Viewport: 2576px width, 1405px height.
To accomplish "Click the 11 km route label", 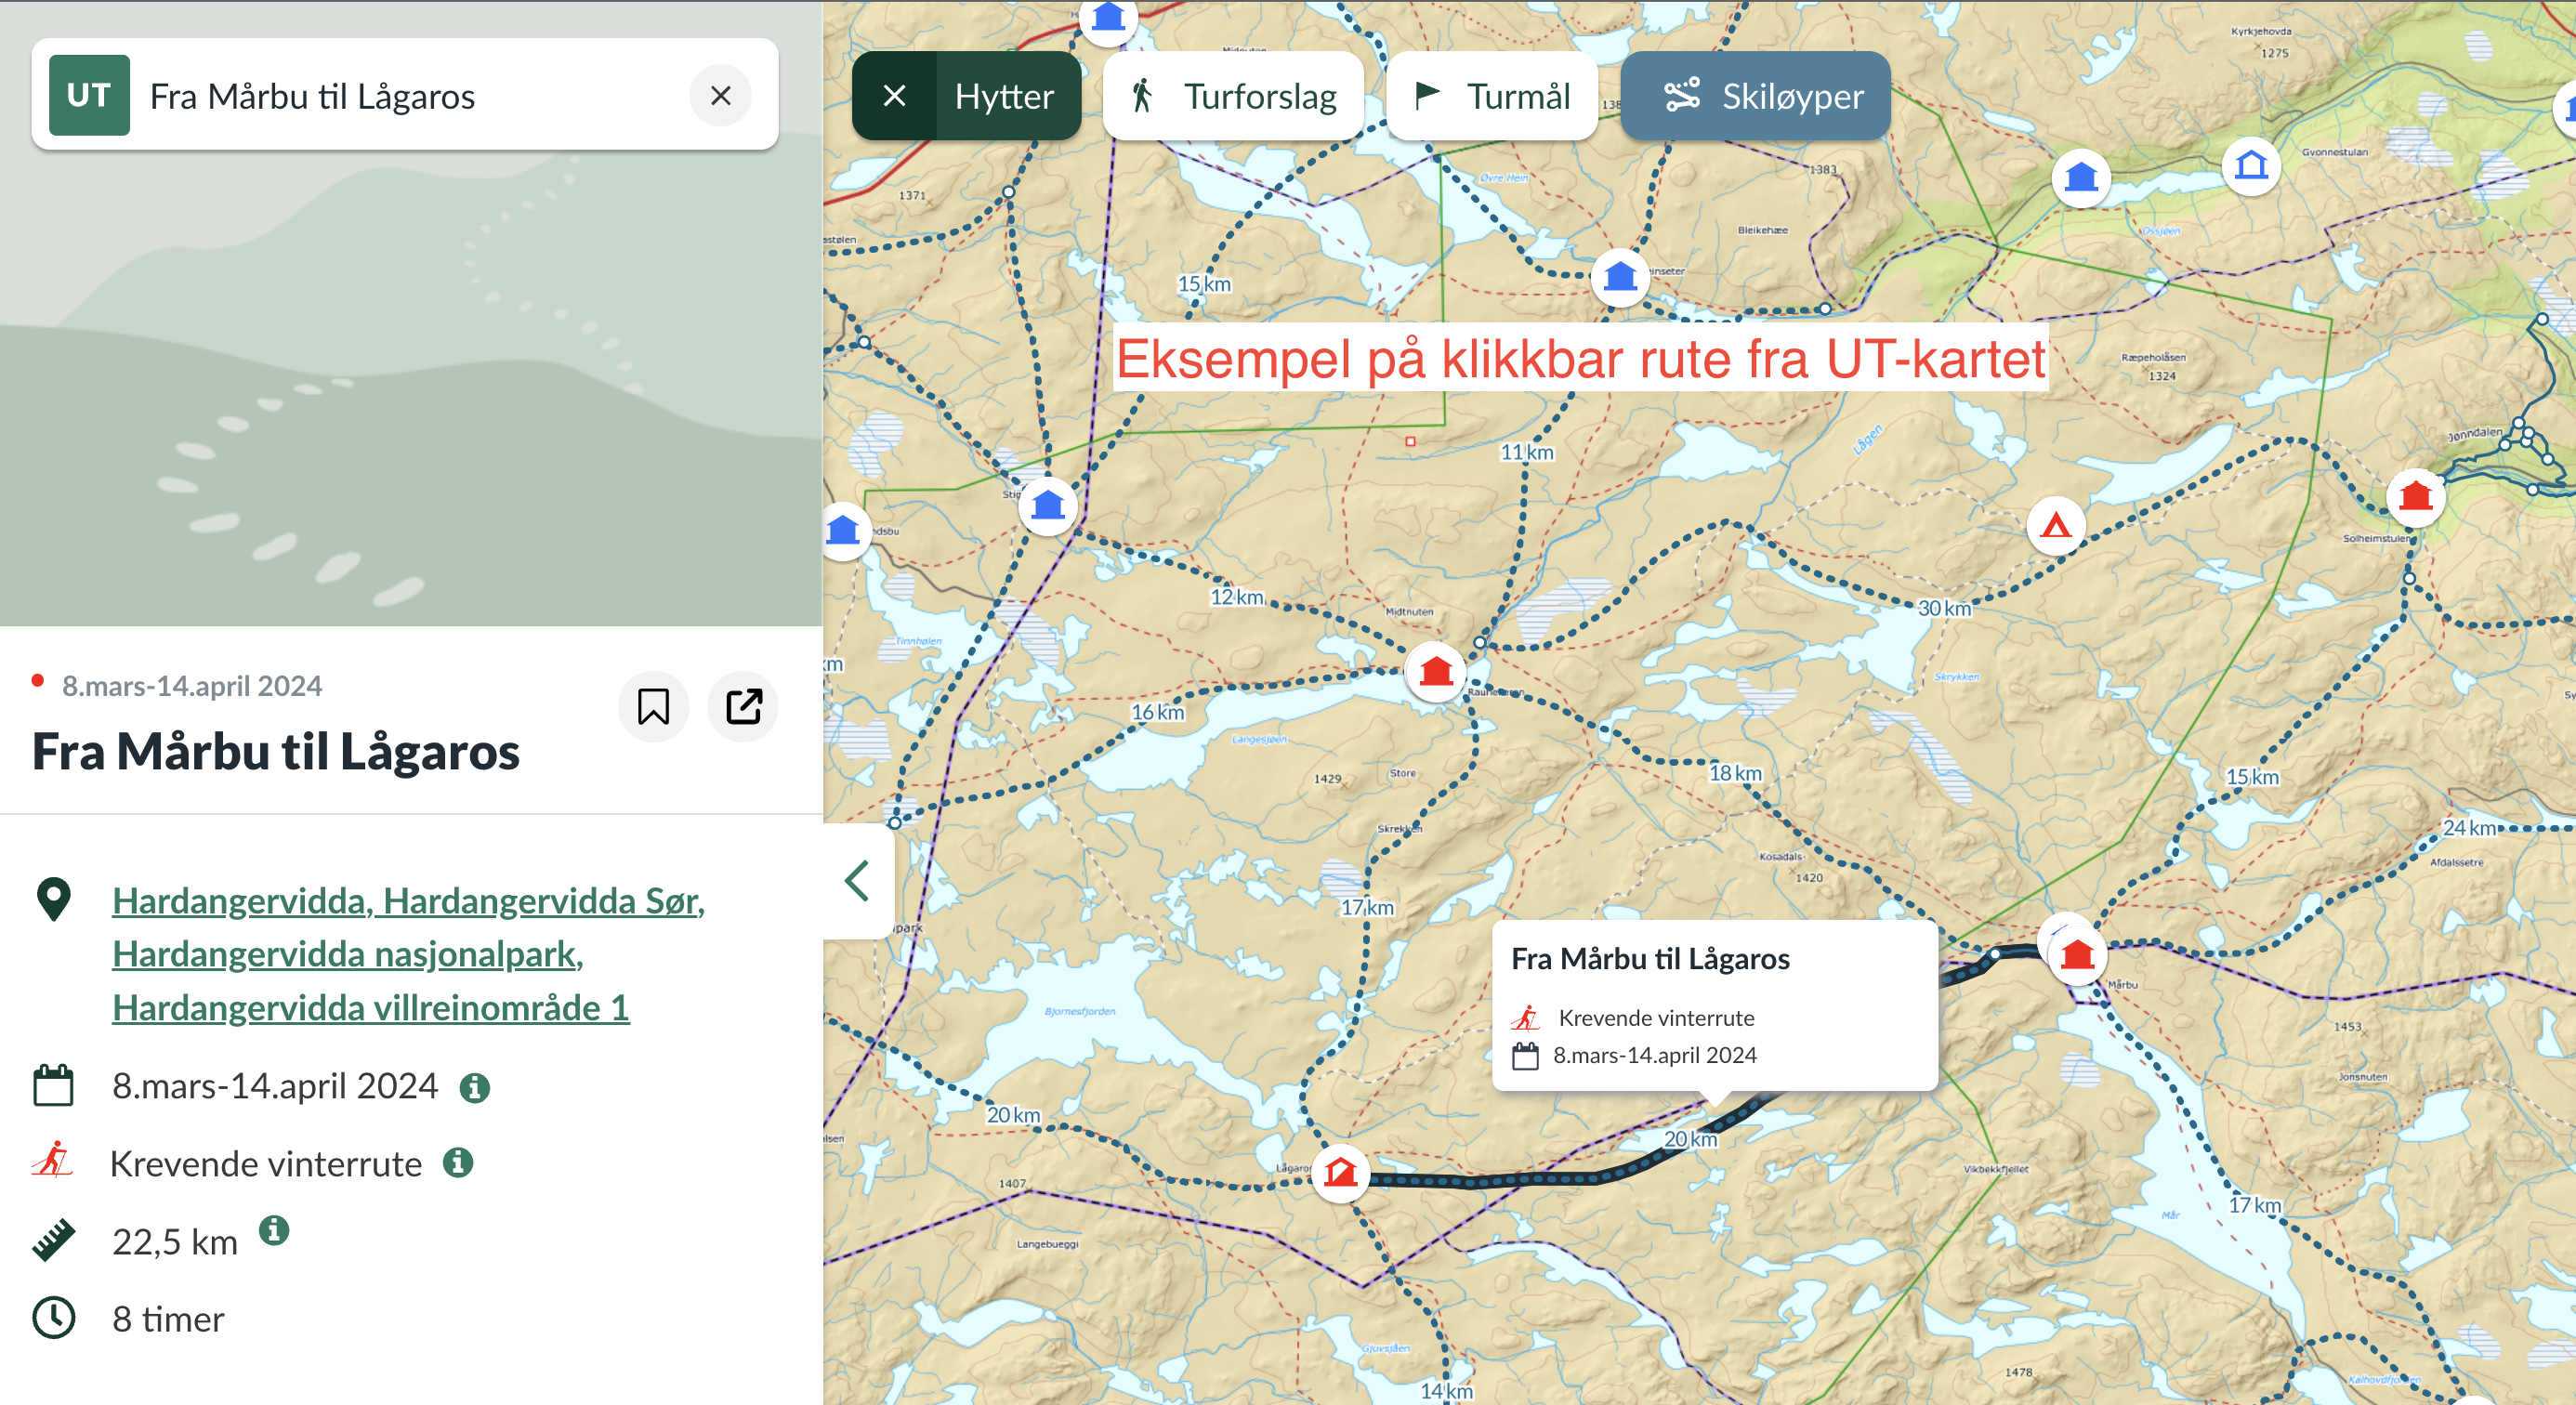I will tap(1527, 452).
